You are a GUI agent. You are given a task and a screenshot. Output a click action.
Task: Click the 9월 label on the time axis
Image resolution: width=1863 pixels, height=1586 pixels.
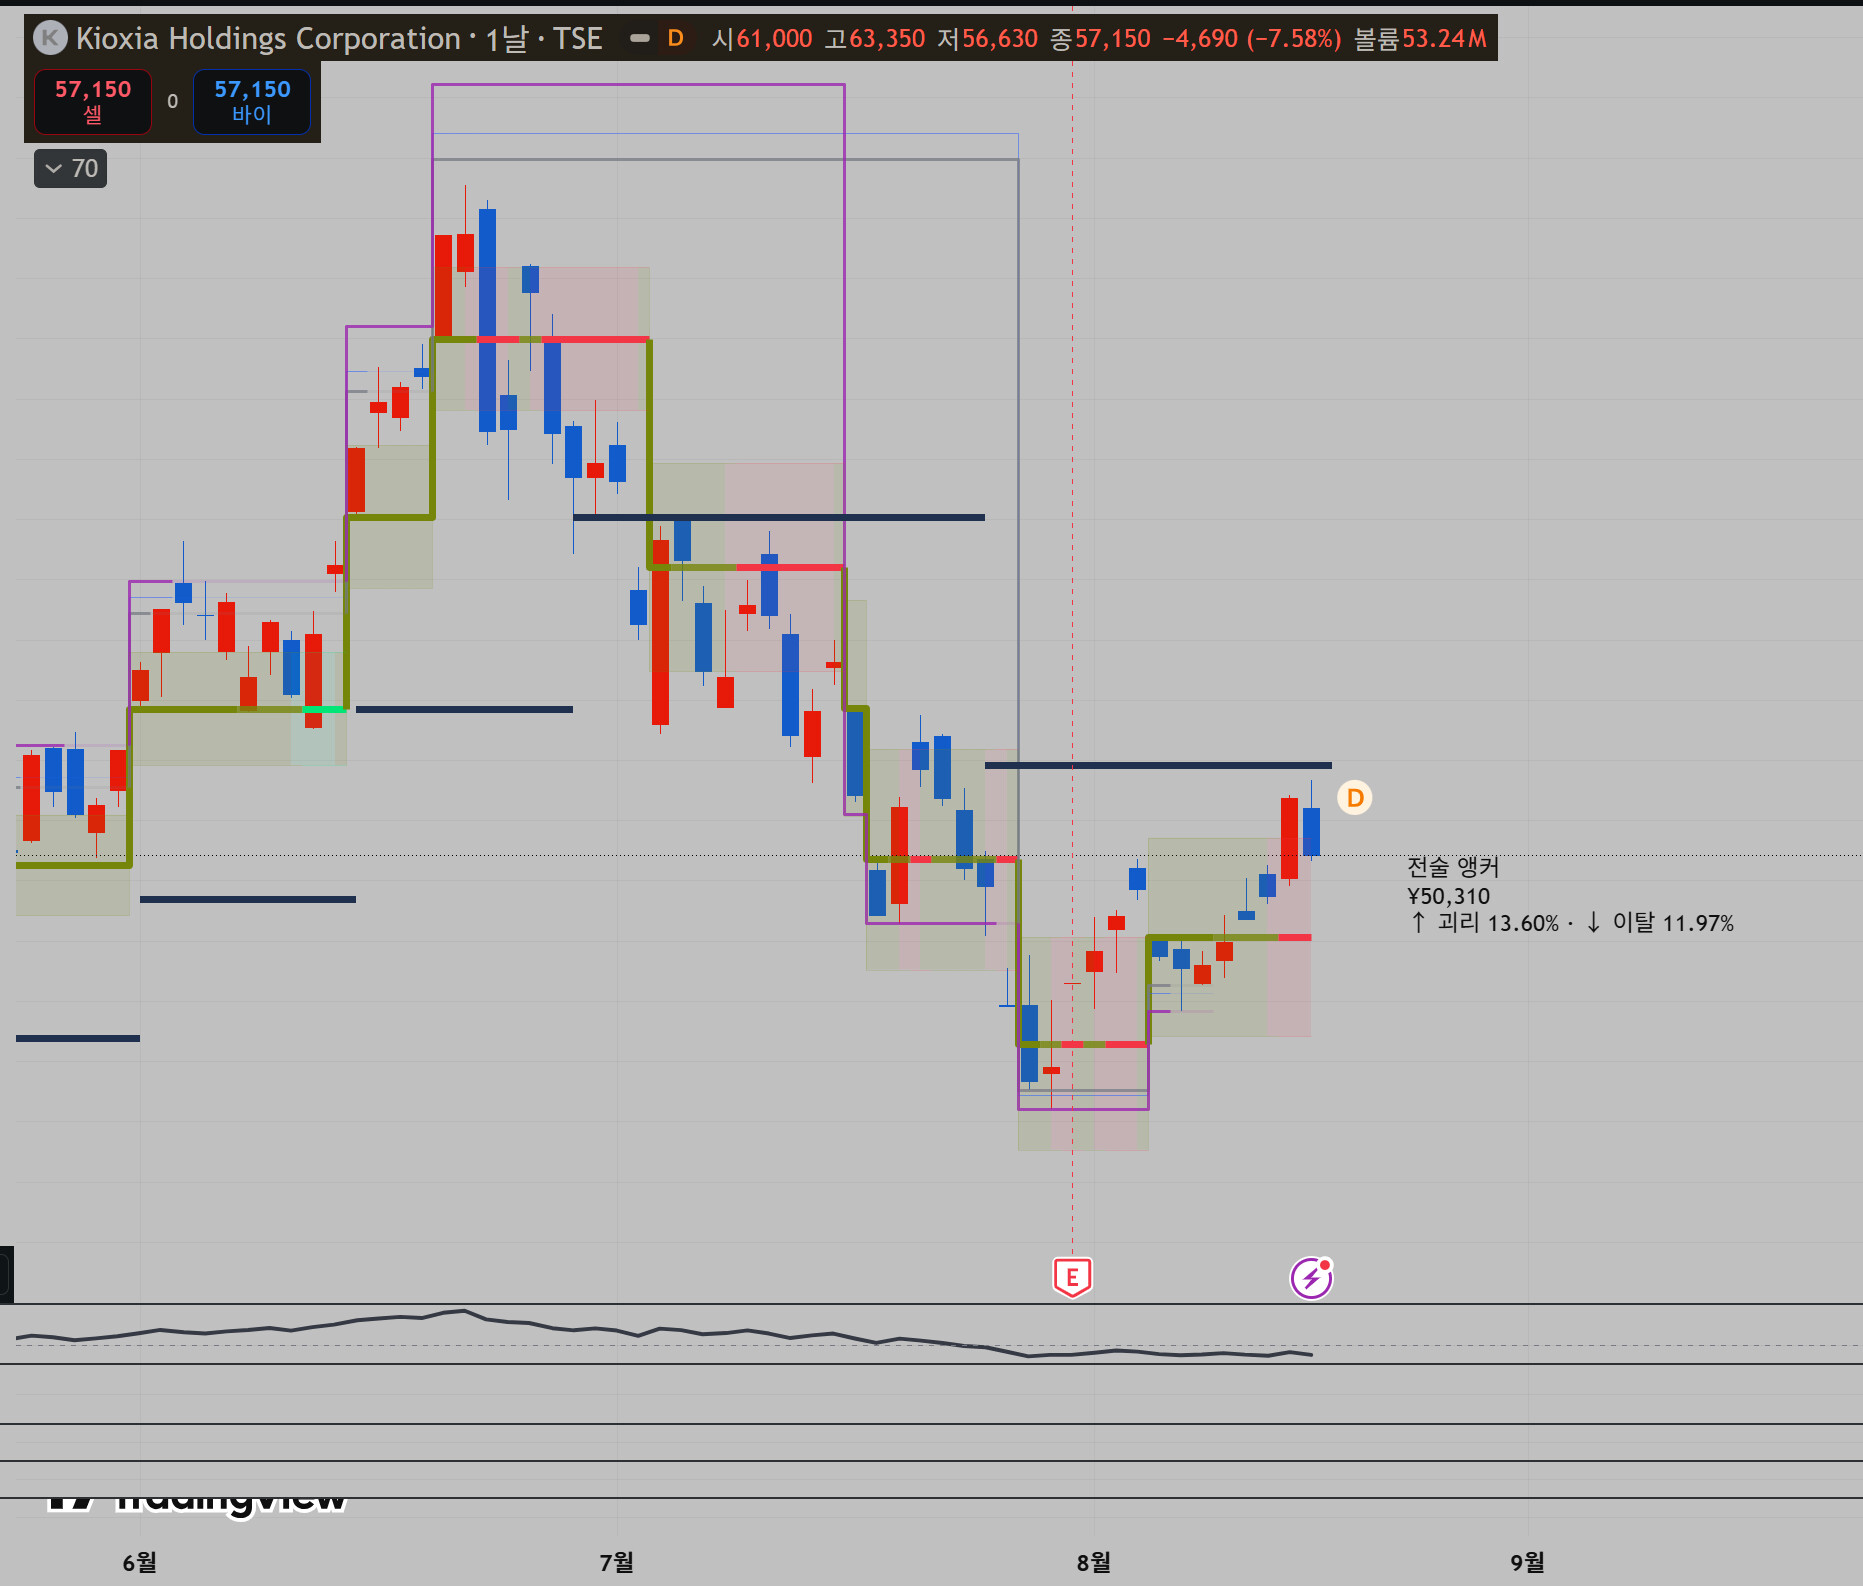point(1528,1562)
